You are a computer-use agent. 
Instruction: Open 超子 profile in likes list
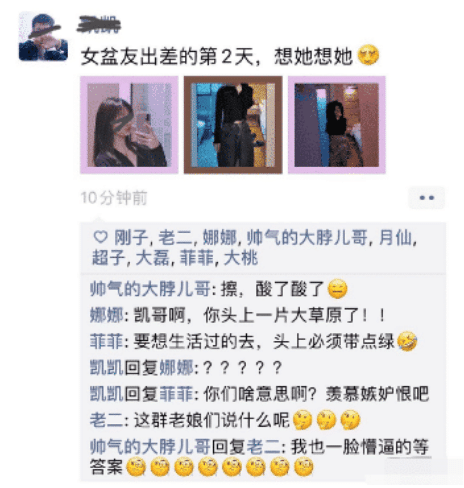pos(109,258)
